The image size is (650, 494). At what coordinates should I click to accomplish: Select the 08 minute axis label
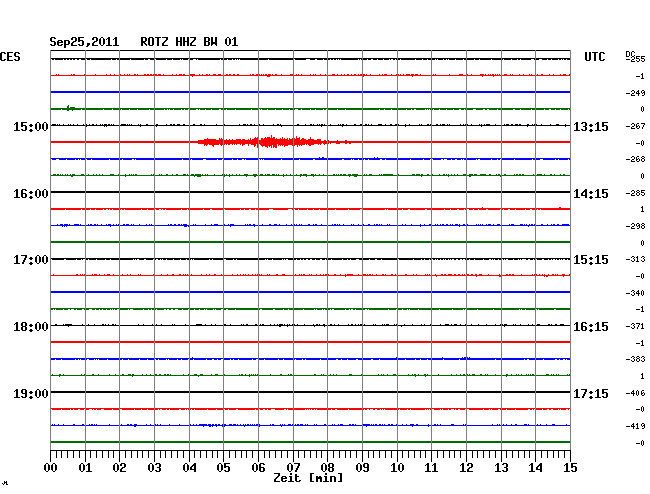point(327,467)
